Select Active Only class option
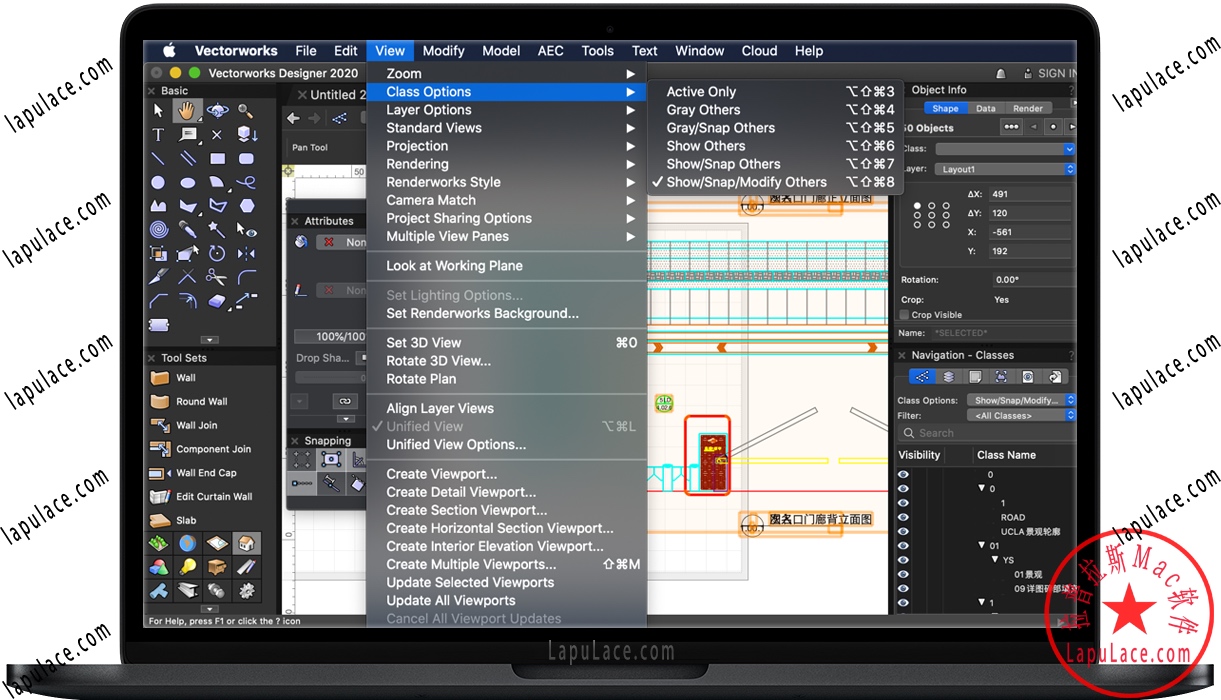 [x=701, y=91]
